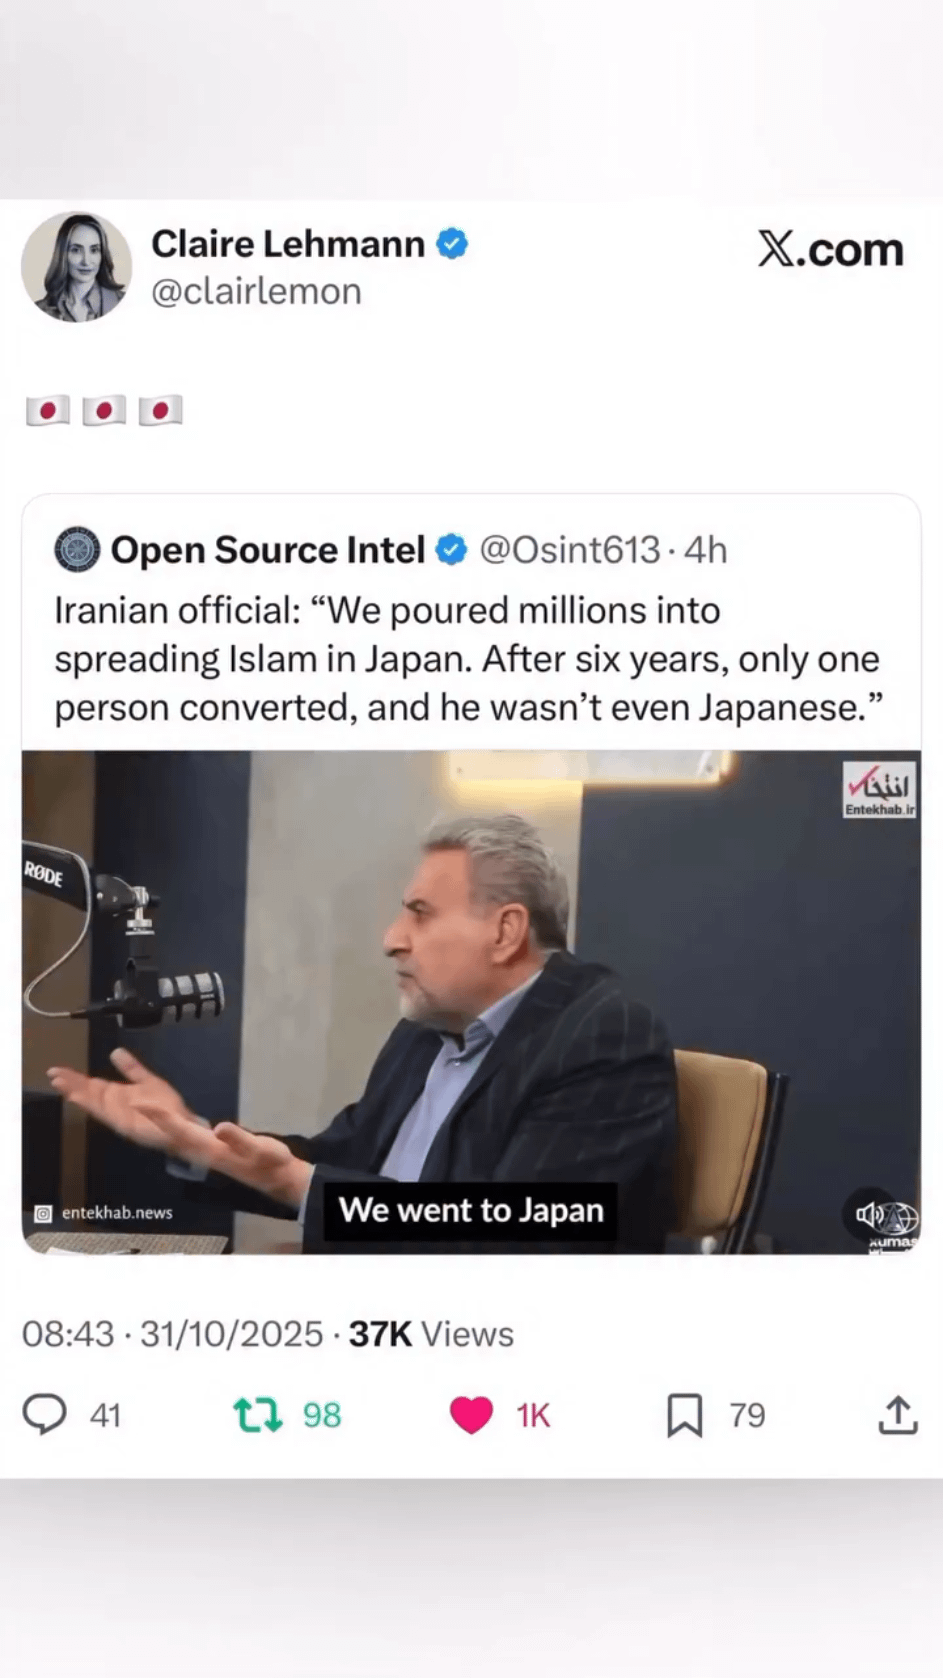Image resolution: width=943 pixels, height=1678 pixels.
Task: Click the X.com logo
Action: tap(830, 249)
